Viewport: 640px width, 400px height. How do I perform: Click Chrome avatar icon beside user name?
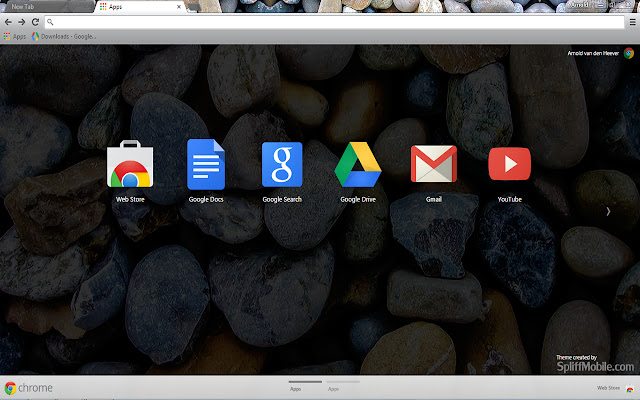(x=629, y=53)
